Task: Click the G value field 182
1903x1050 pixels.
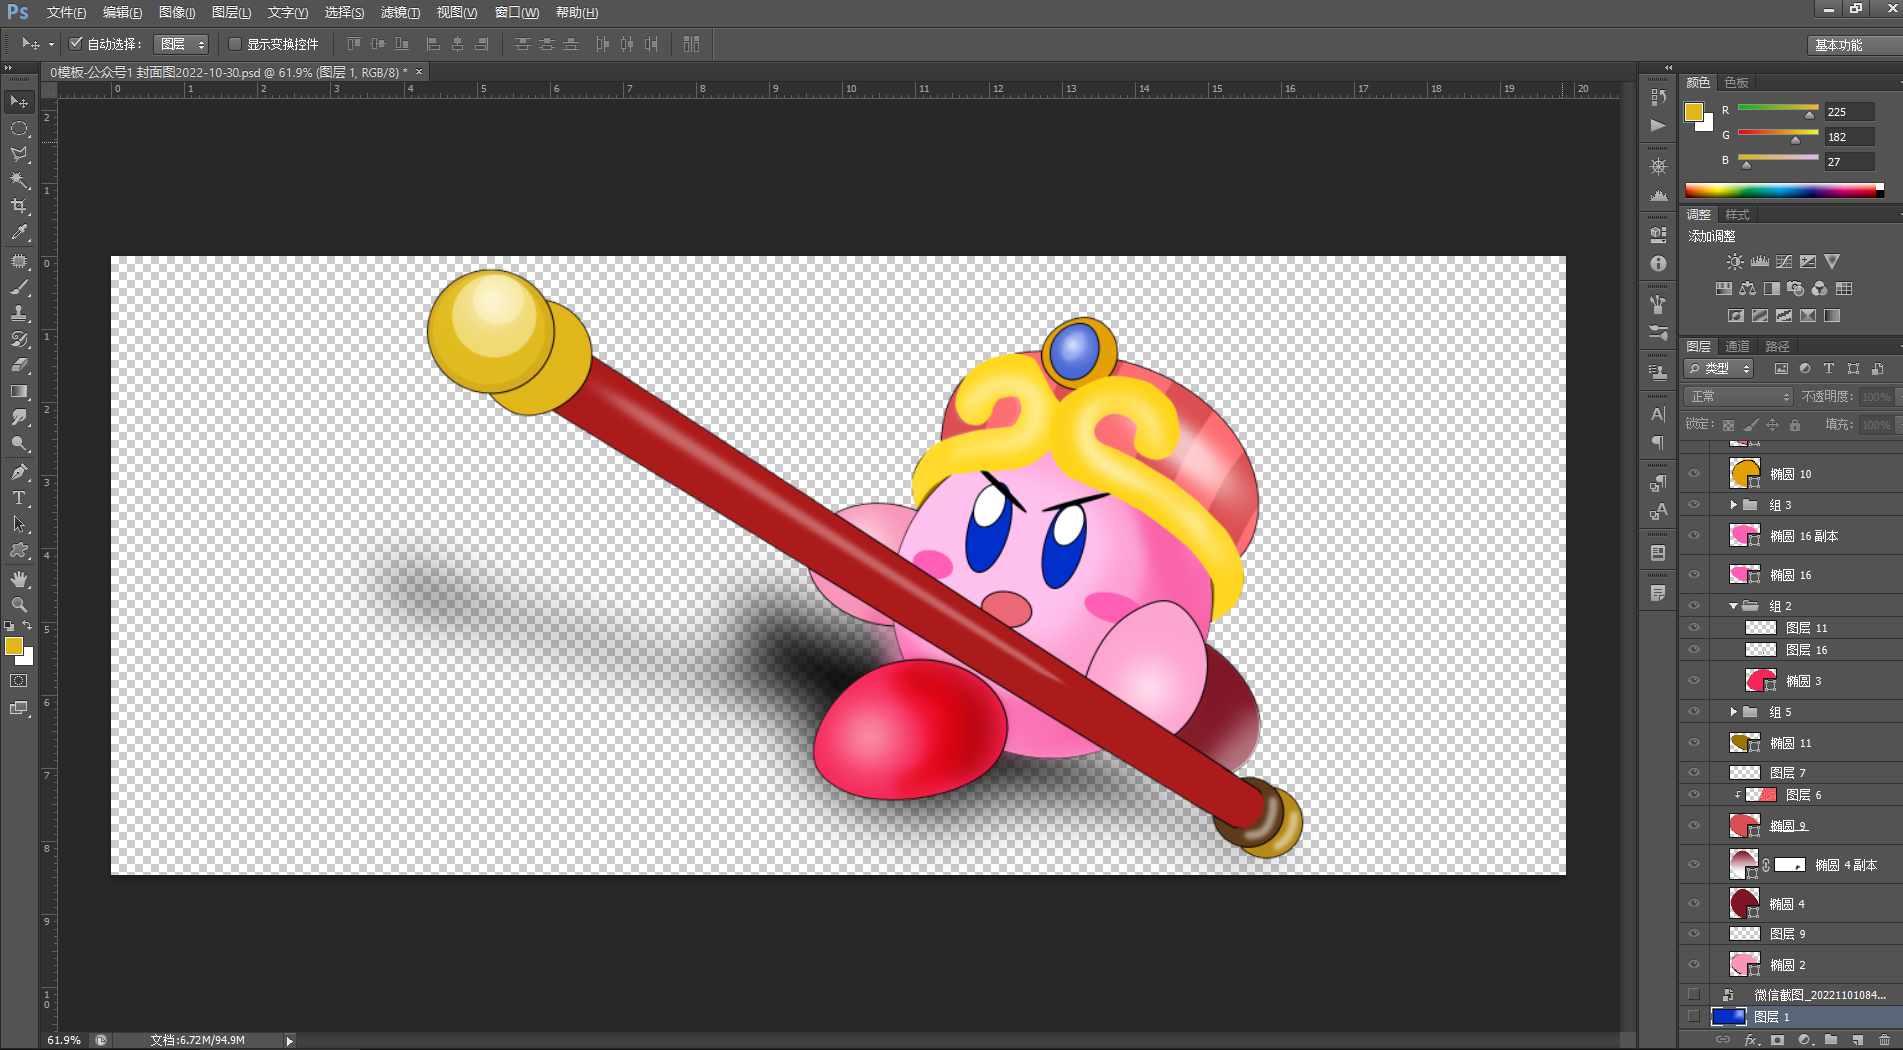Action: coord(1849,137)
